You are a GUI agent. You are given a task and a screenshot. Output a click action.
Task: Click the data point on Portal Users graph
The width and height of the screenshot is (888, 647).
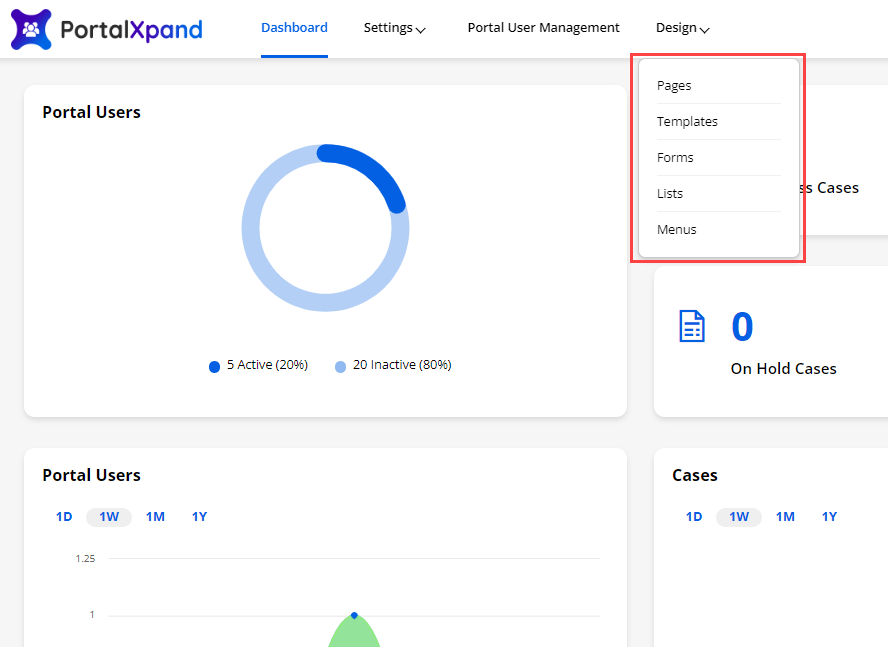(354, 615)
